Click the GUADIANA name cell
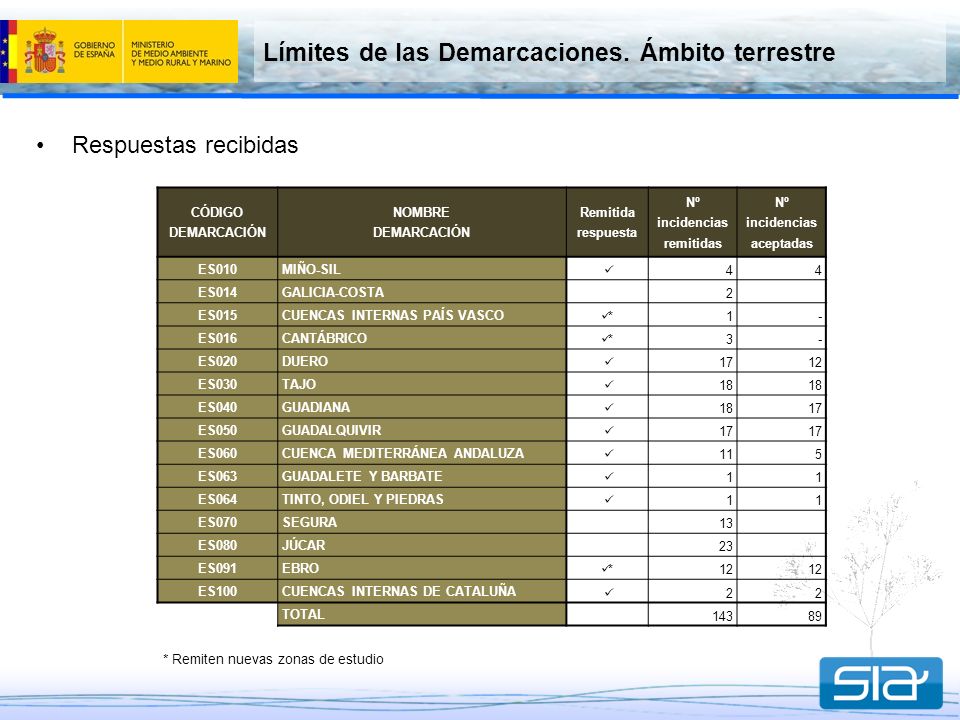The image size is (960, 720). (x=422, y=407)
